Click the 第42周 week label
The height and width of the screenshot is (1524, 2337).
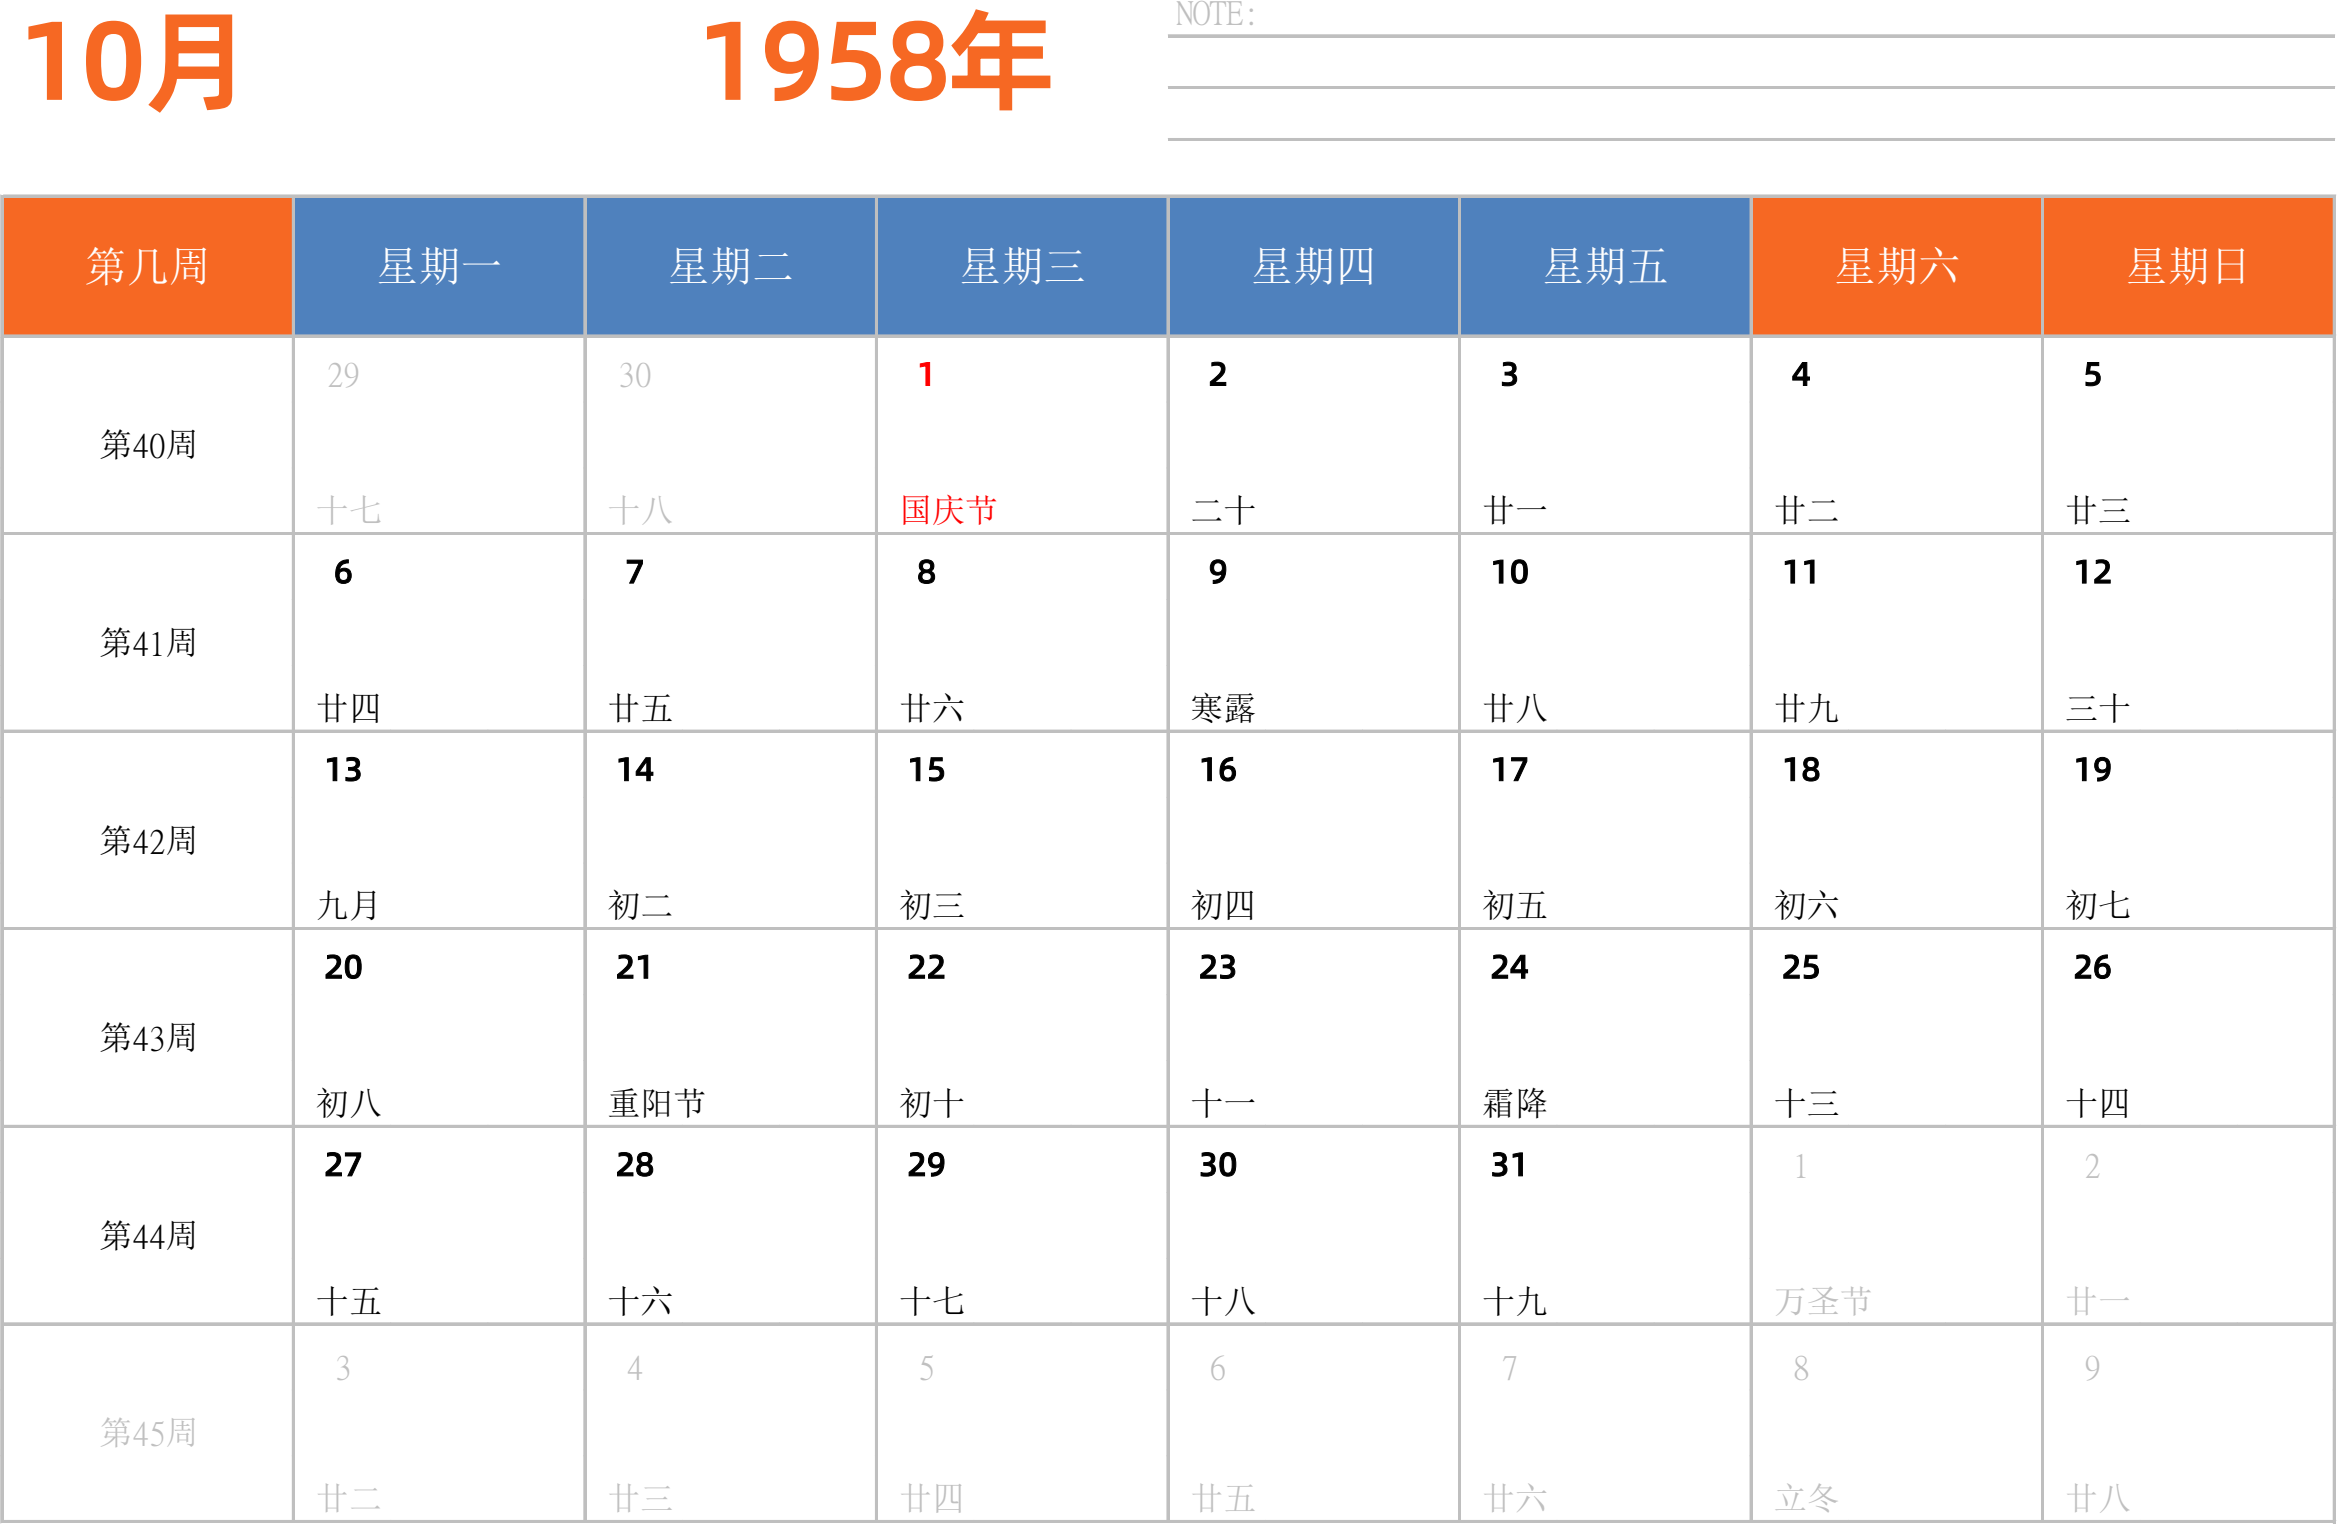click(x=148, y=841)
